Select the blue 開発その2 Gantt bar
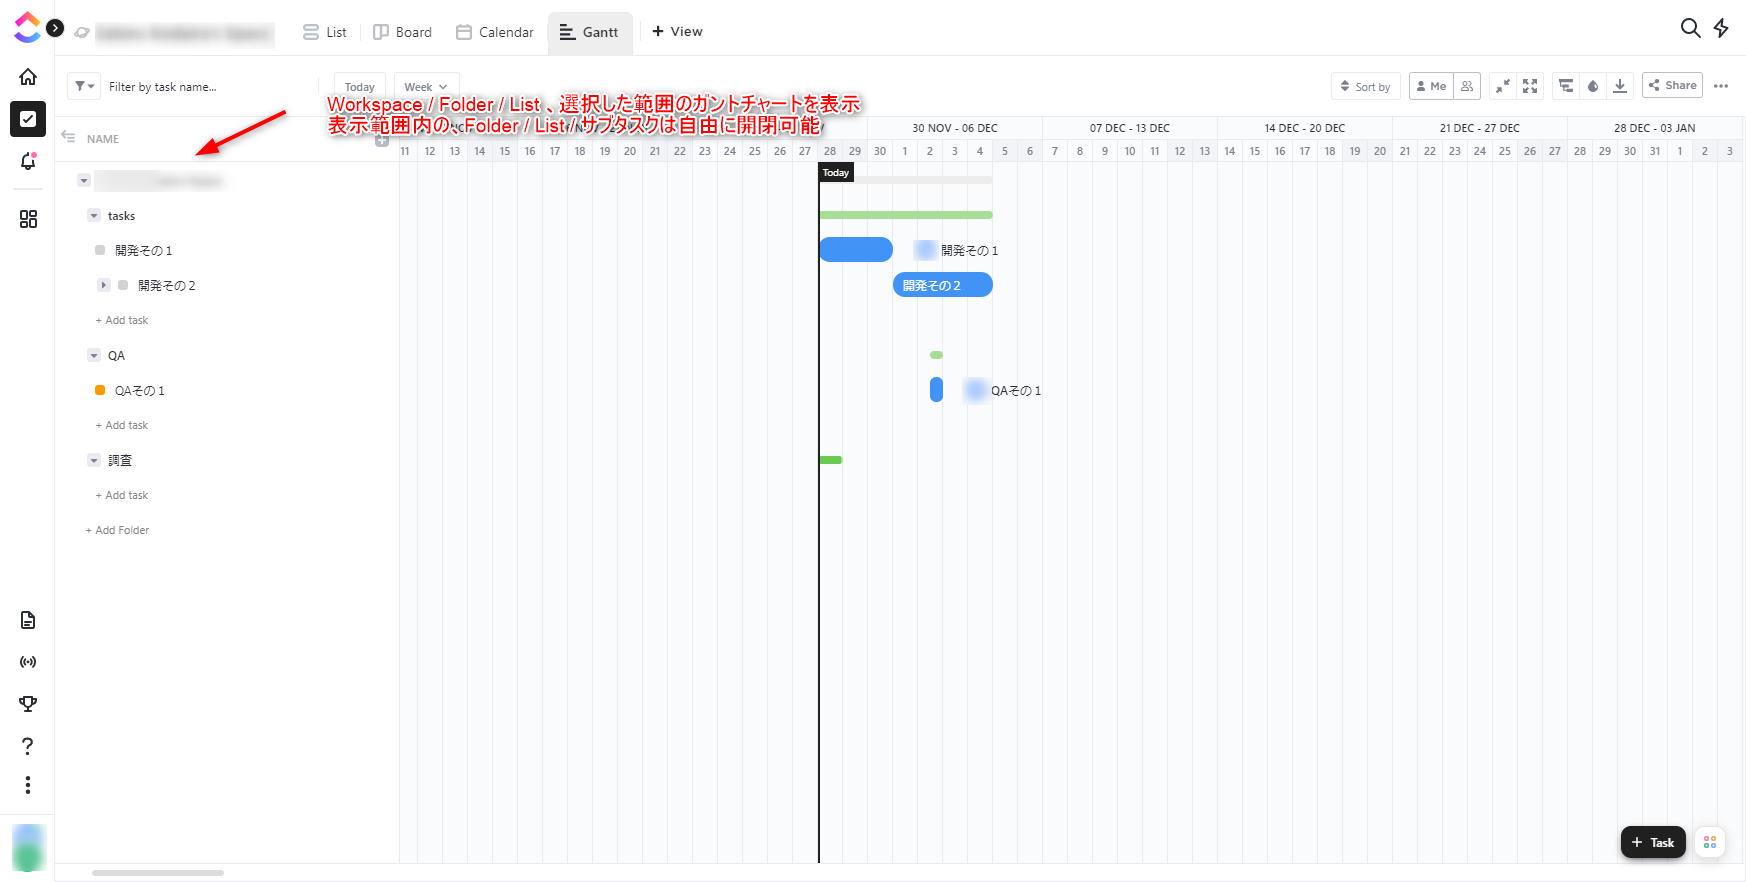This screenshot has width=1746, height=882. pos(943,285)
